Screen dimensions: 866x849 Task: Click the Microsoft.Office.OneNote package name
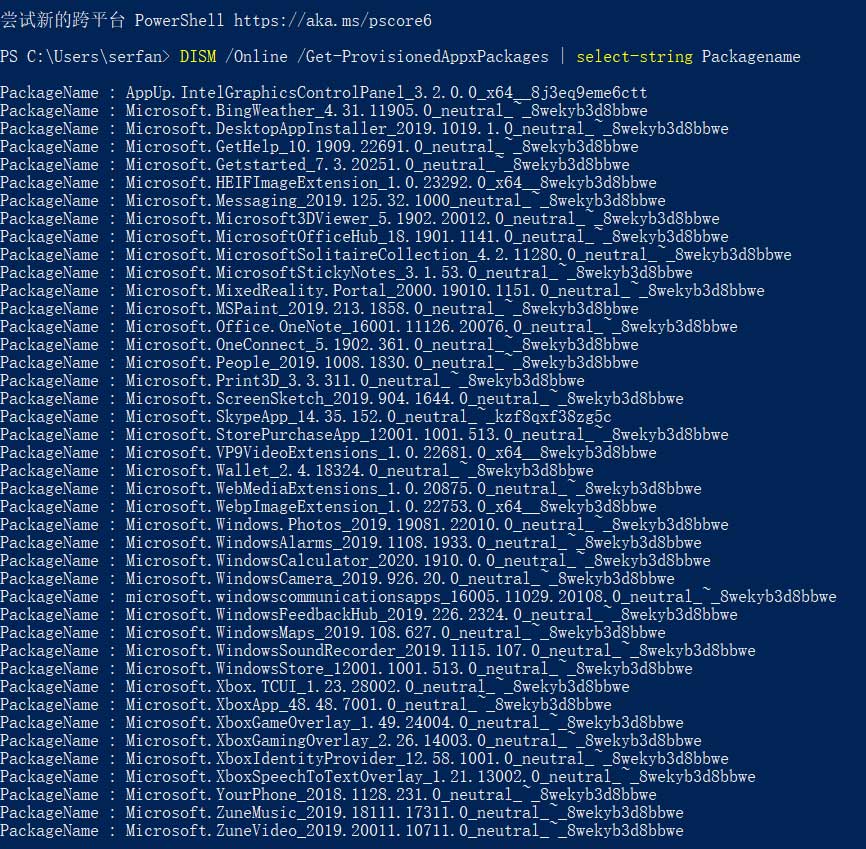click(x=431, y=327)
